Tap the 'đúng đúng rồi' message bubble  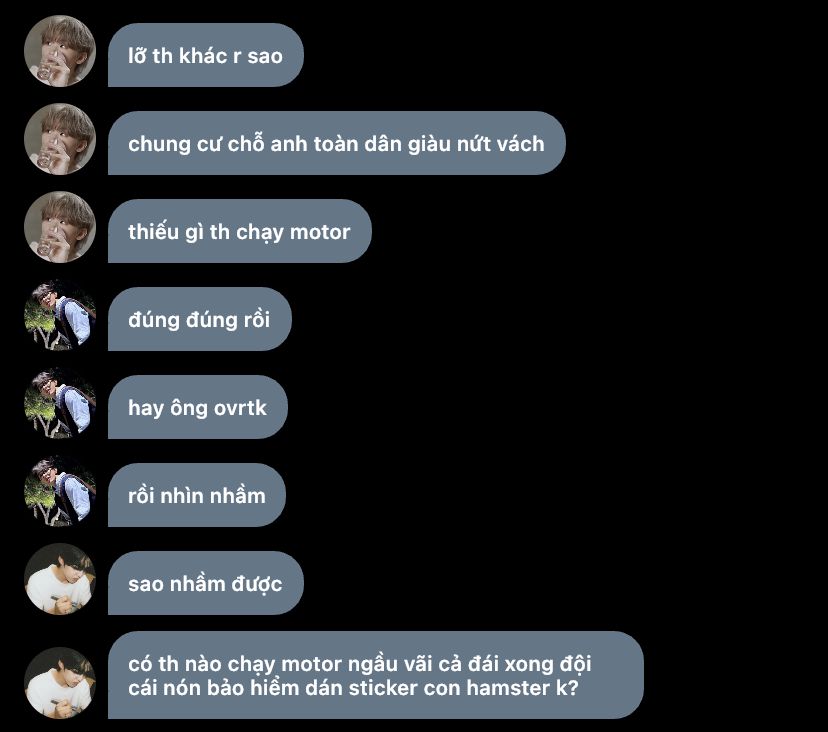pyautogui.click(x=200, y=319)
